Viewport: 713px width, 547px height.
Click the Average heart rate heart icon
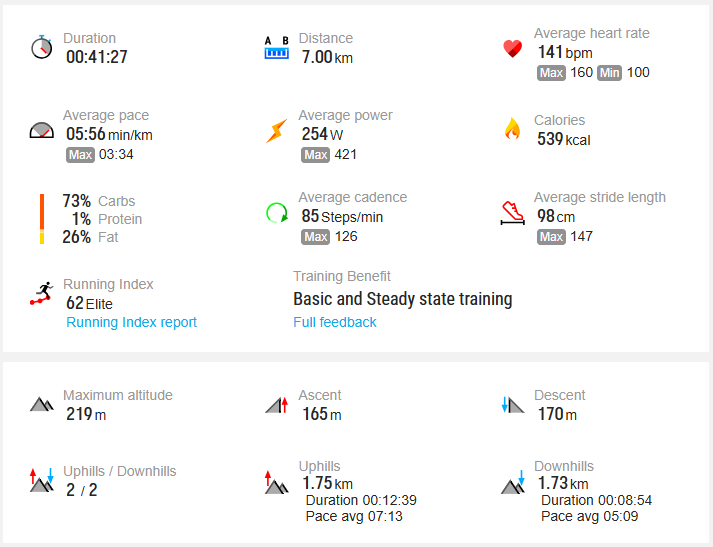point(512,49)
